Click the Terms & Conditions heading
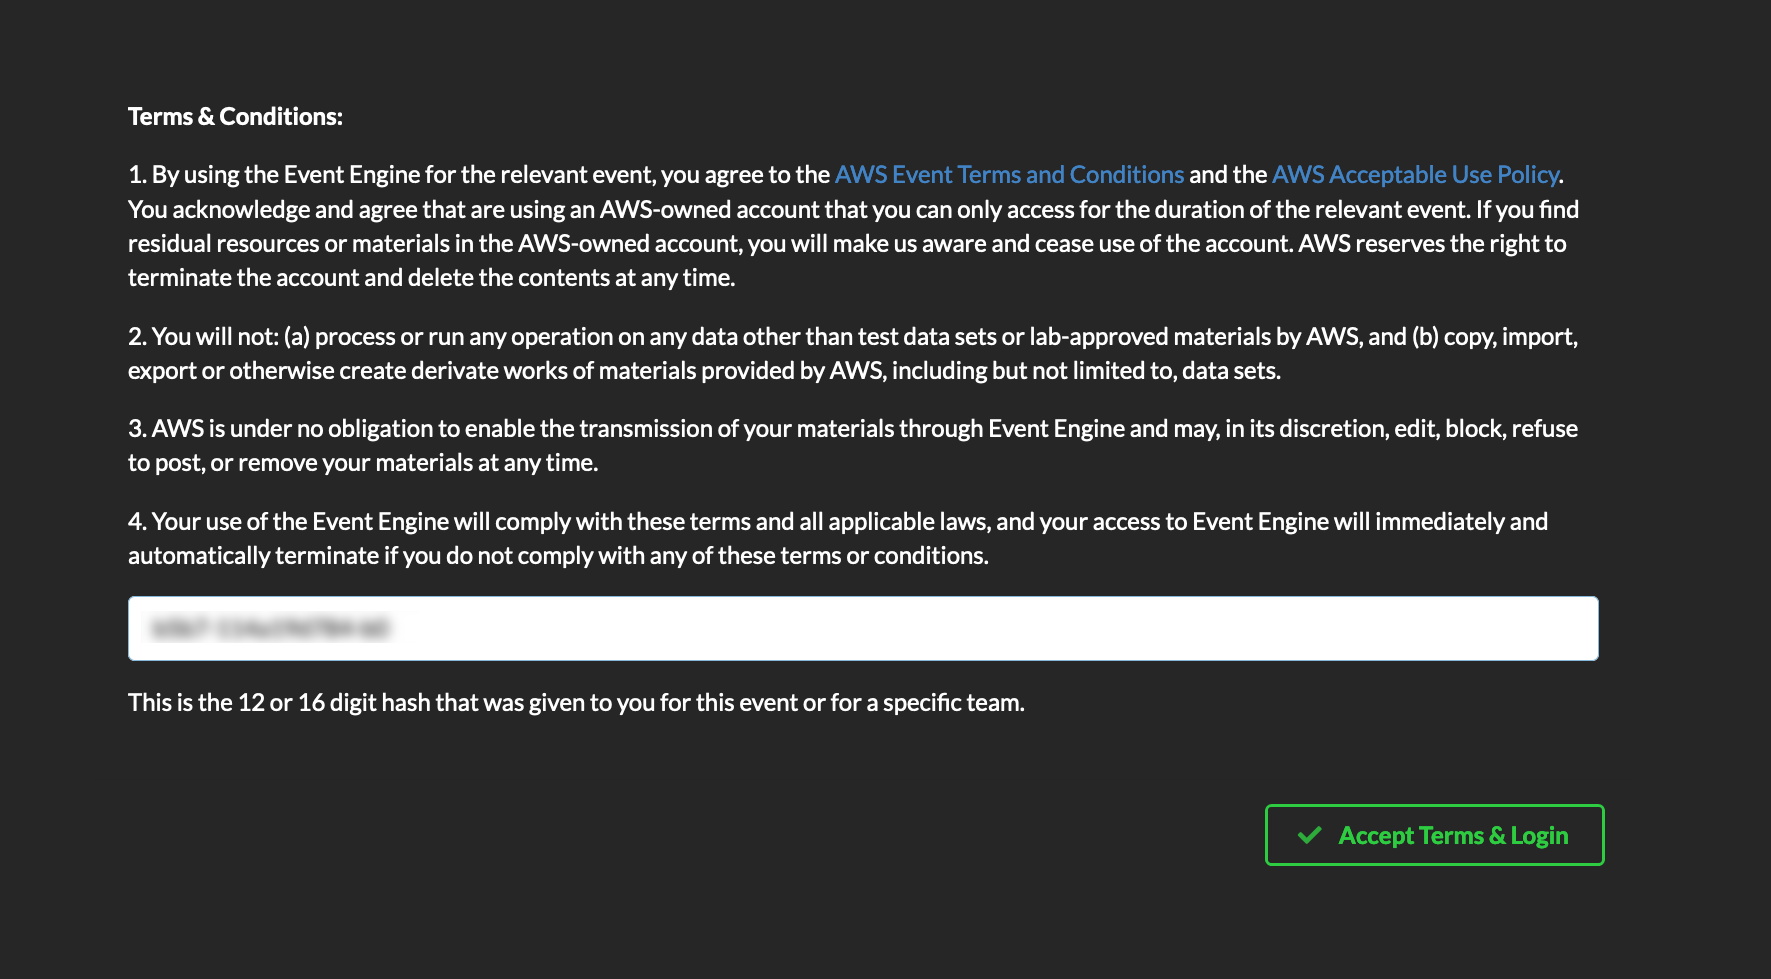The width and height of the screenshot is (1771, 979). pos(235,117)
